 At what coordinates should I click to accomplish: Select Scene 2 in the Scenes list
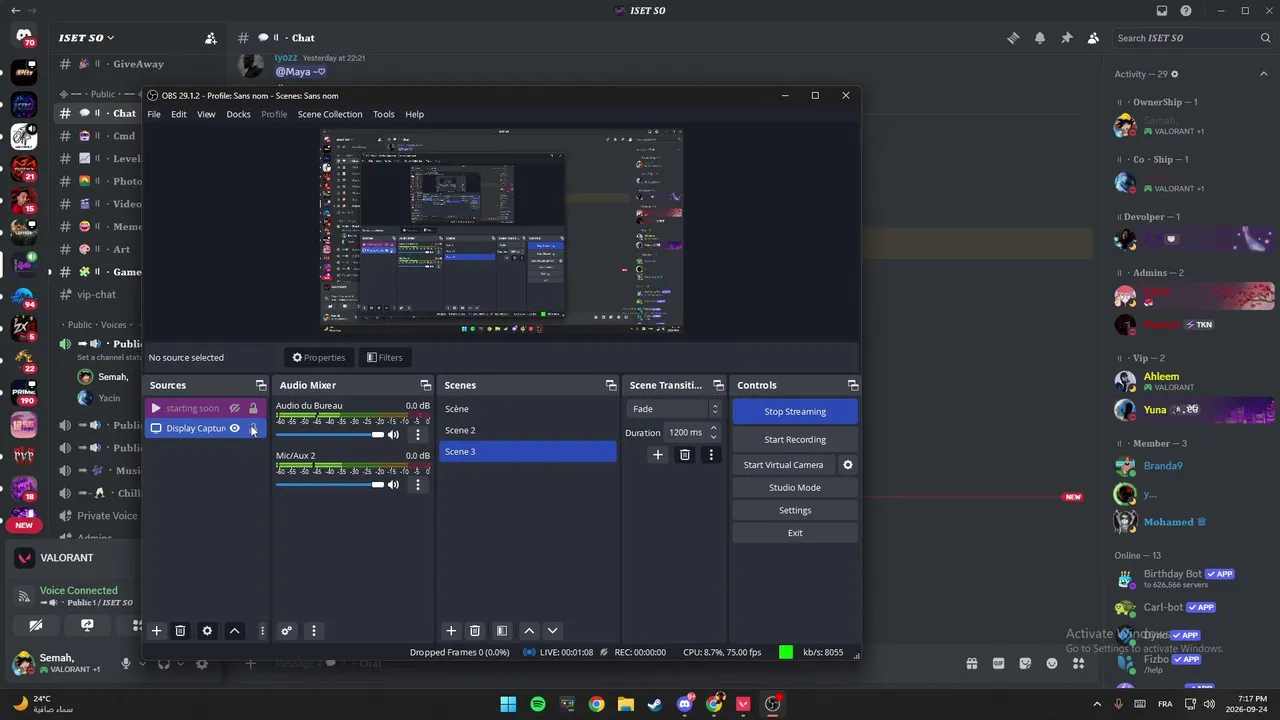tap(528, 430)
